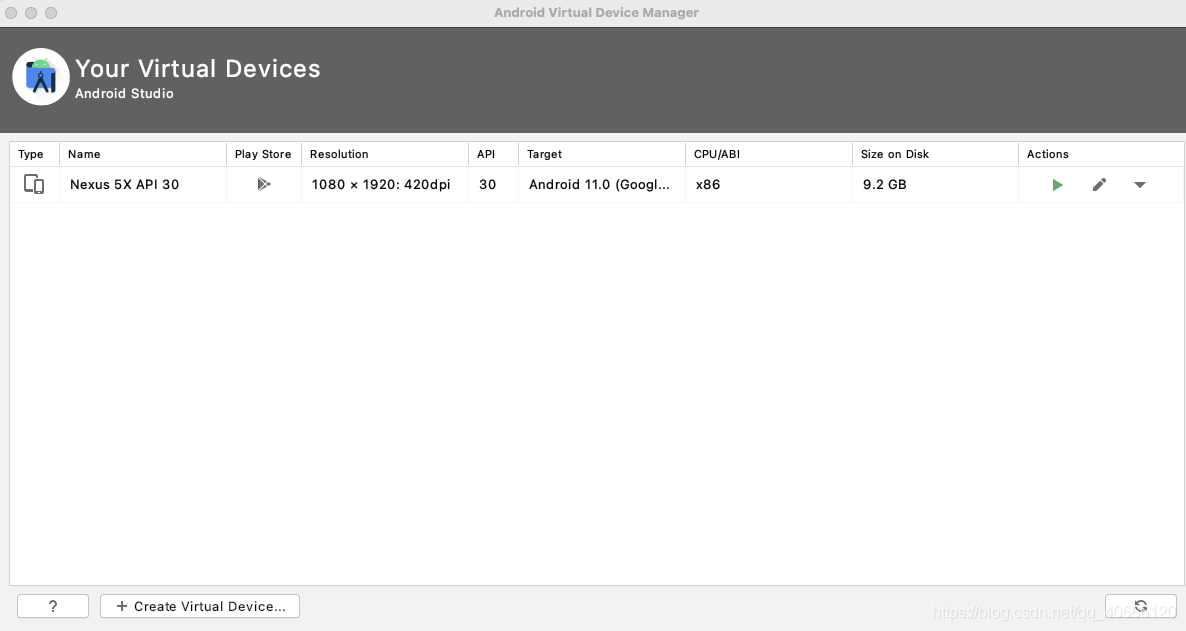Sort by Name column header

coord(143,154)
